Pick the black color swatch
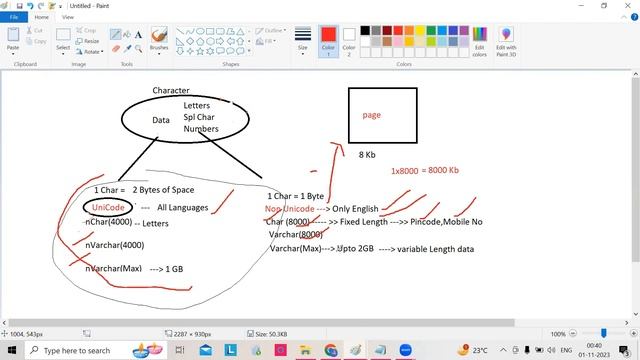Image resolution: width=640 pixels, height=360 pixels. click(365, 31)
